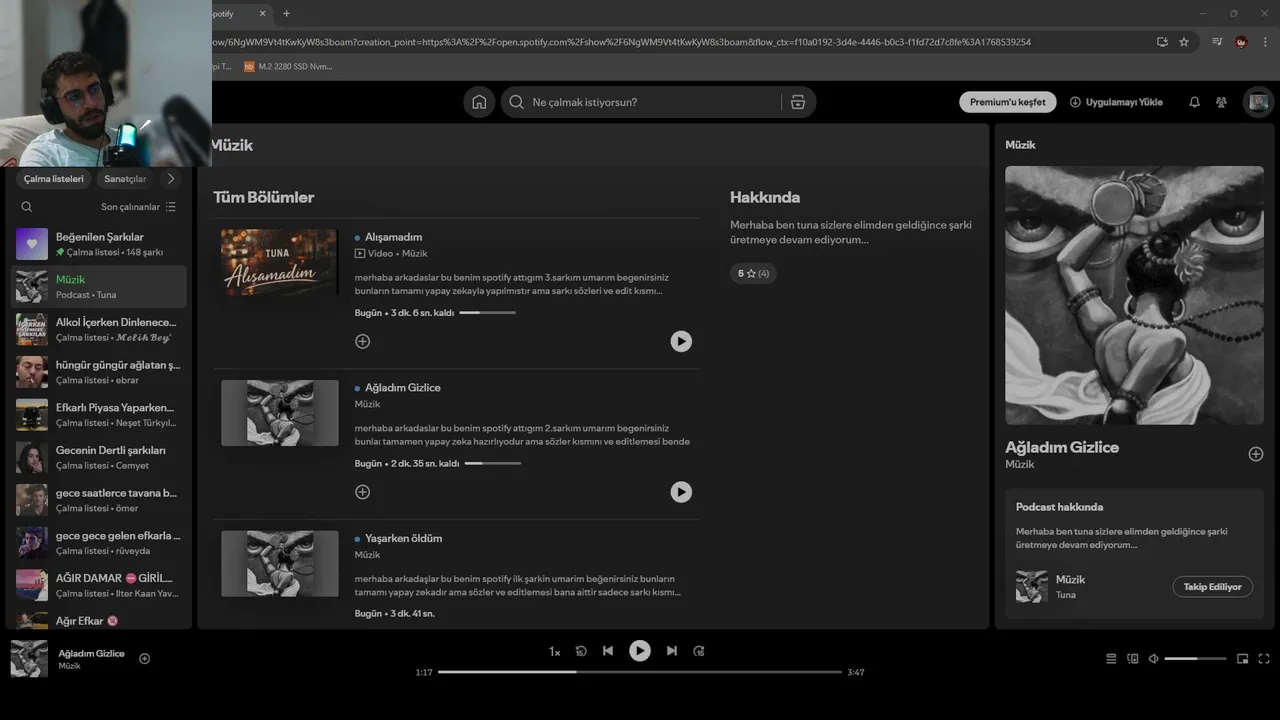Screen dimensions: 1280x720
Task: Open notifications bell icon
Action: [1194, 102]
